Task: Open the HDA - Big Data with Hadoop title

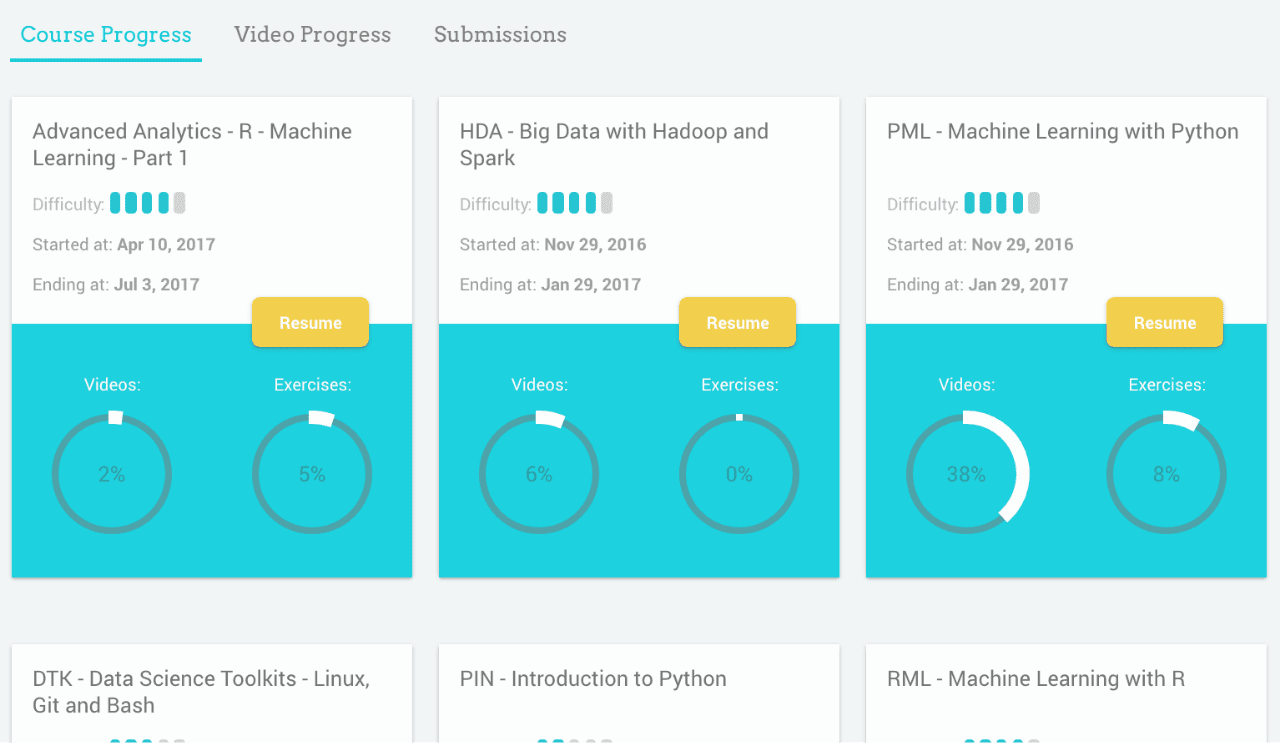Action: click(x=614, y=145)
